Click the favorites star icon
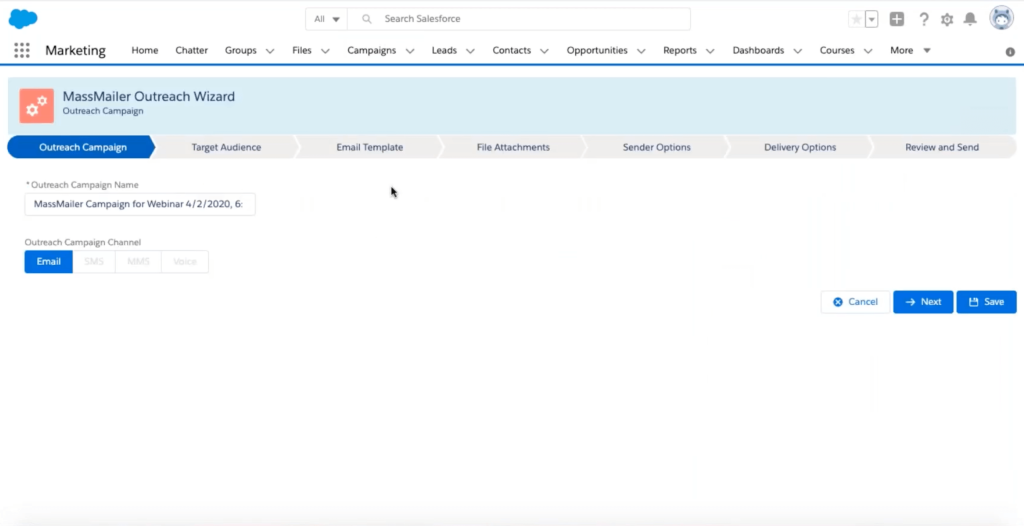1024x526 pixels. tap(856, 19)
